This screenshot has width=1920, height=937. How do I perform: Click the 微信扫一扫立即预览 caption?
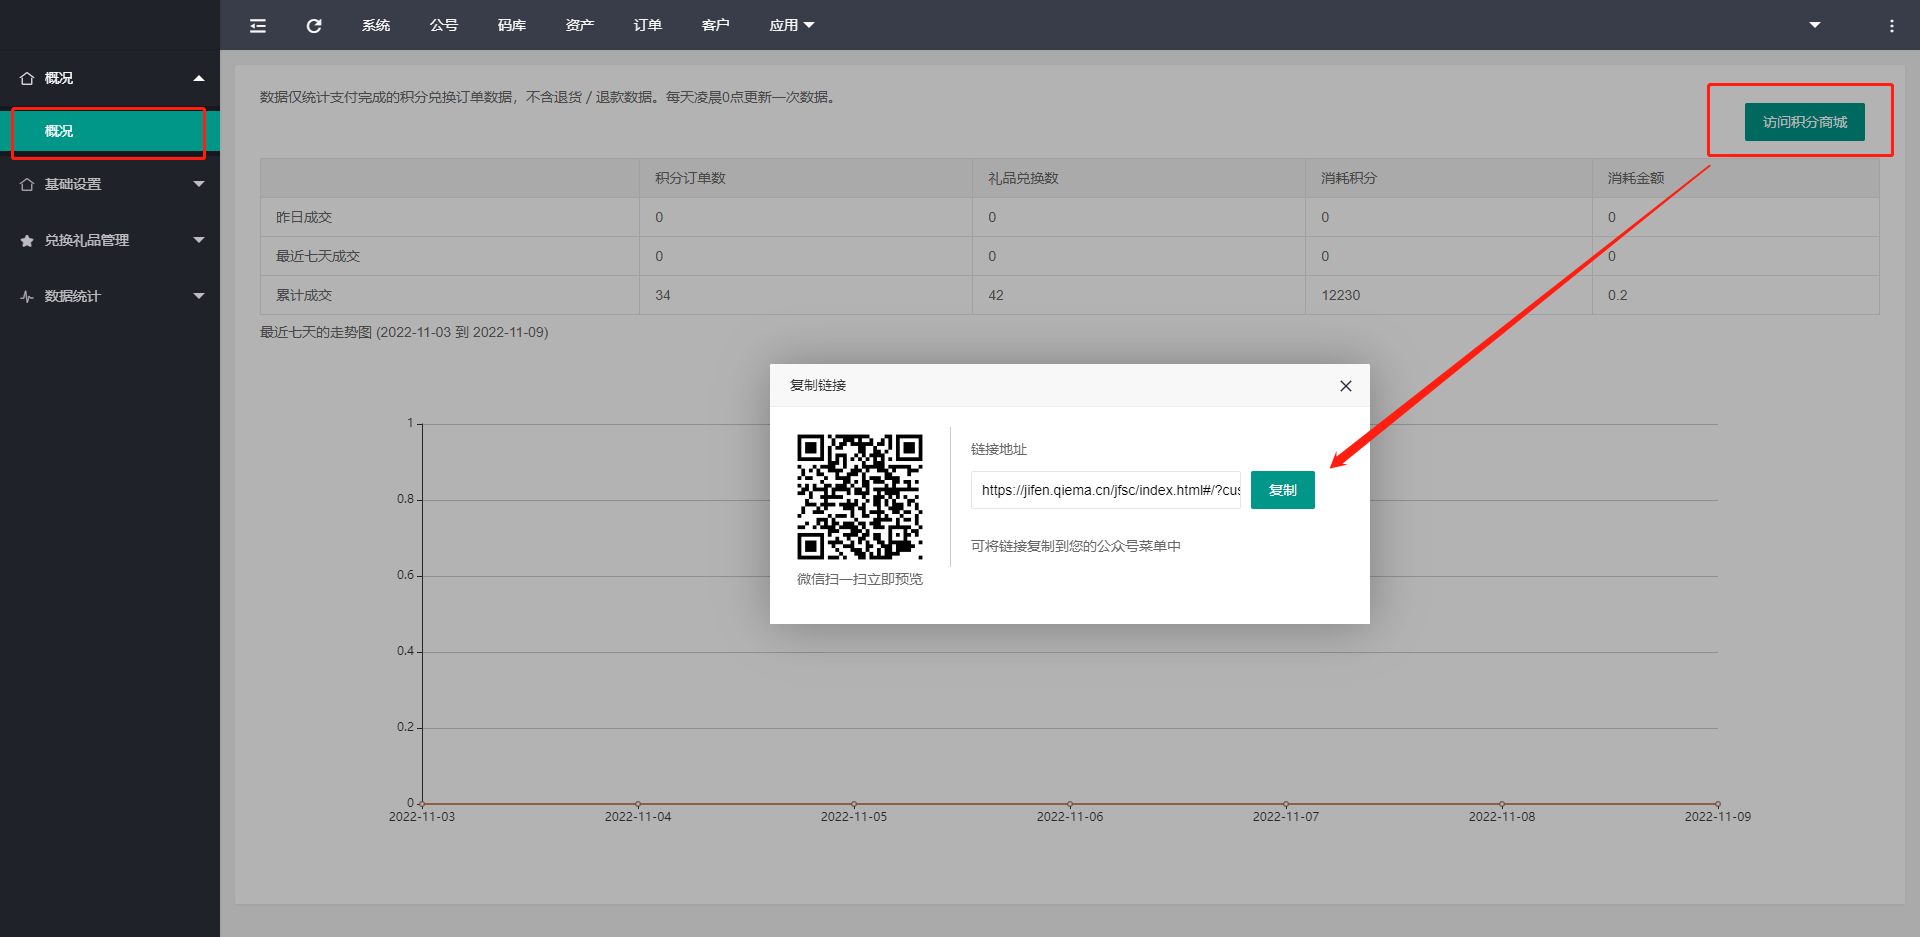860,579
